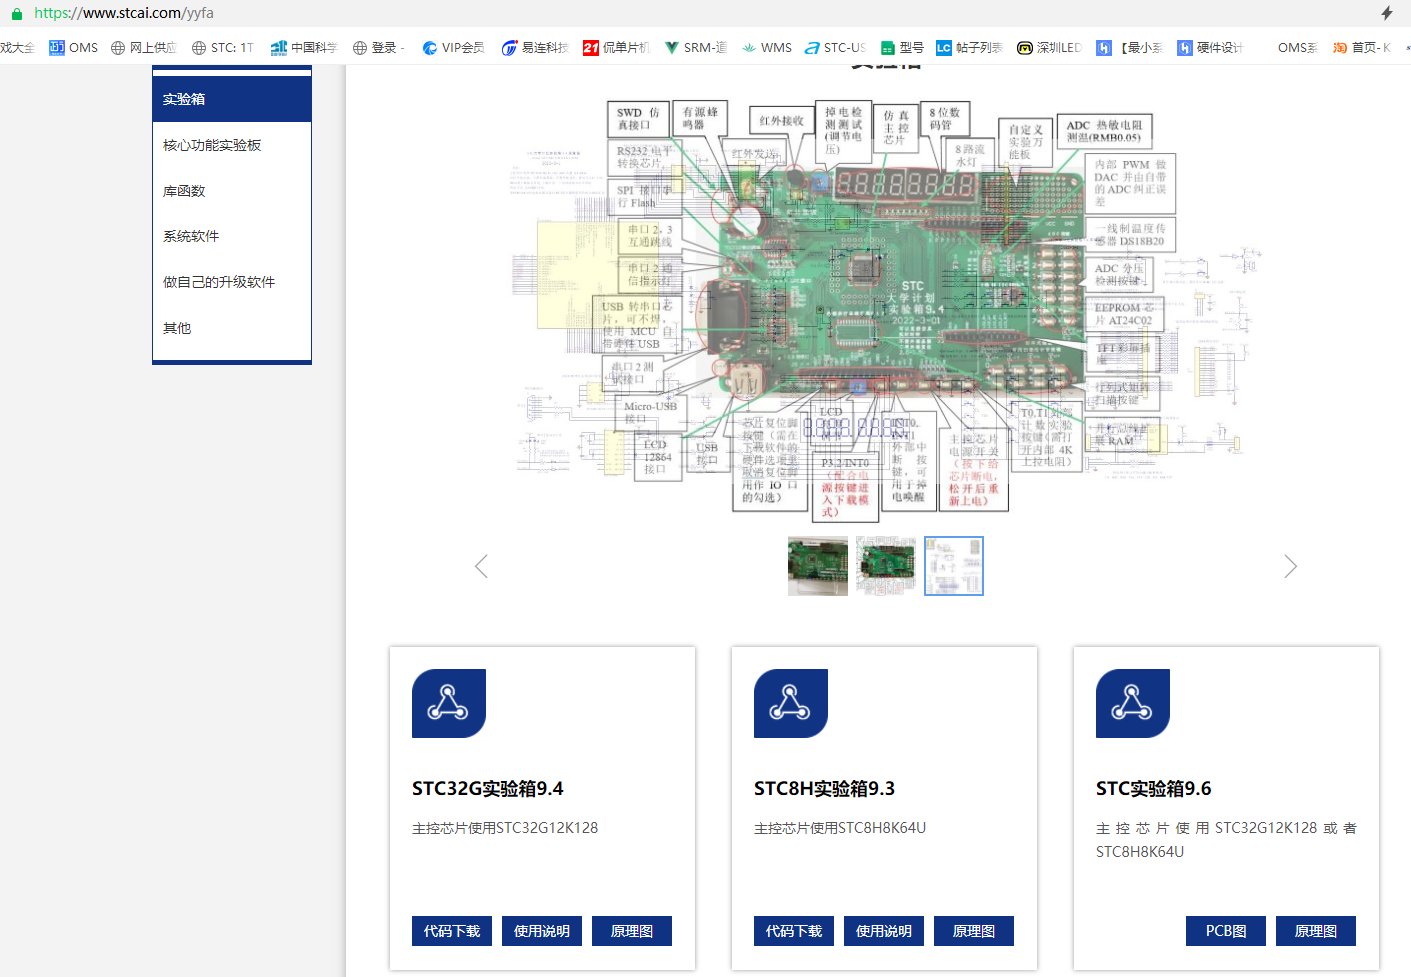
Task: Open 库函数 sidebar item
Action: 232,191
